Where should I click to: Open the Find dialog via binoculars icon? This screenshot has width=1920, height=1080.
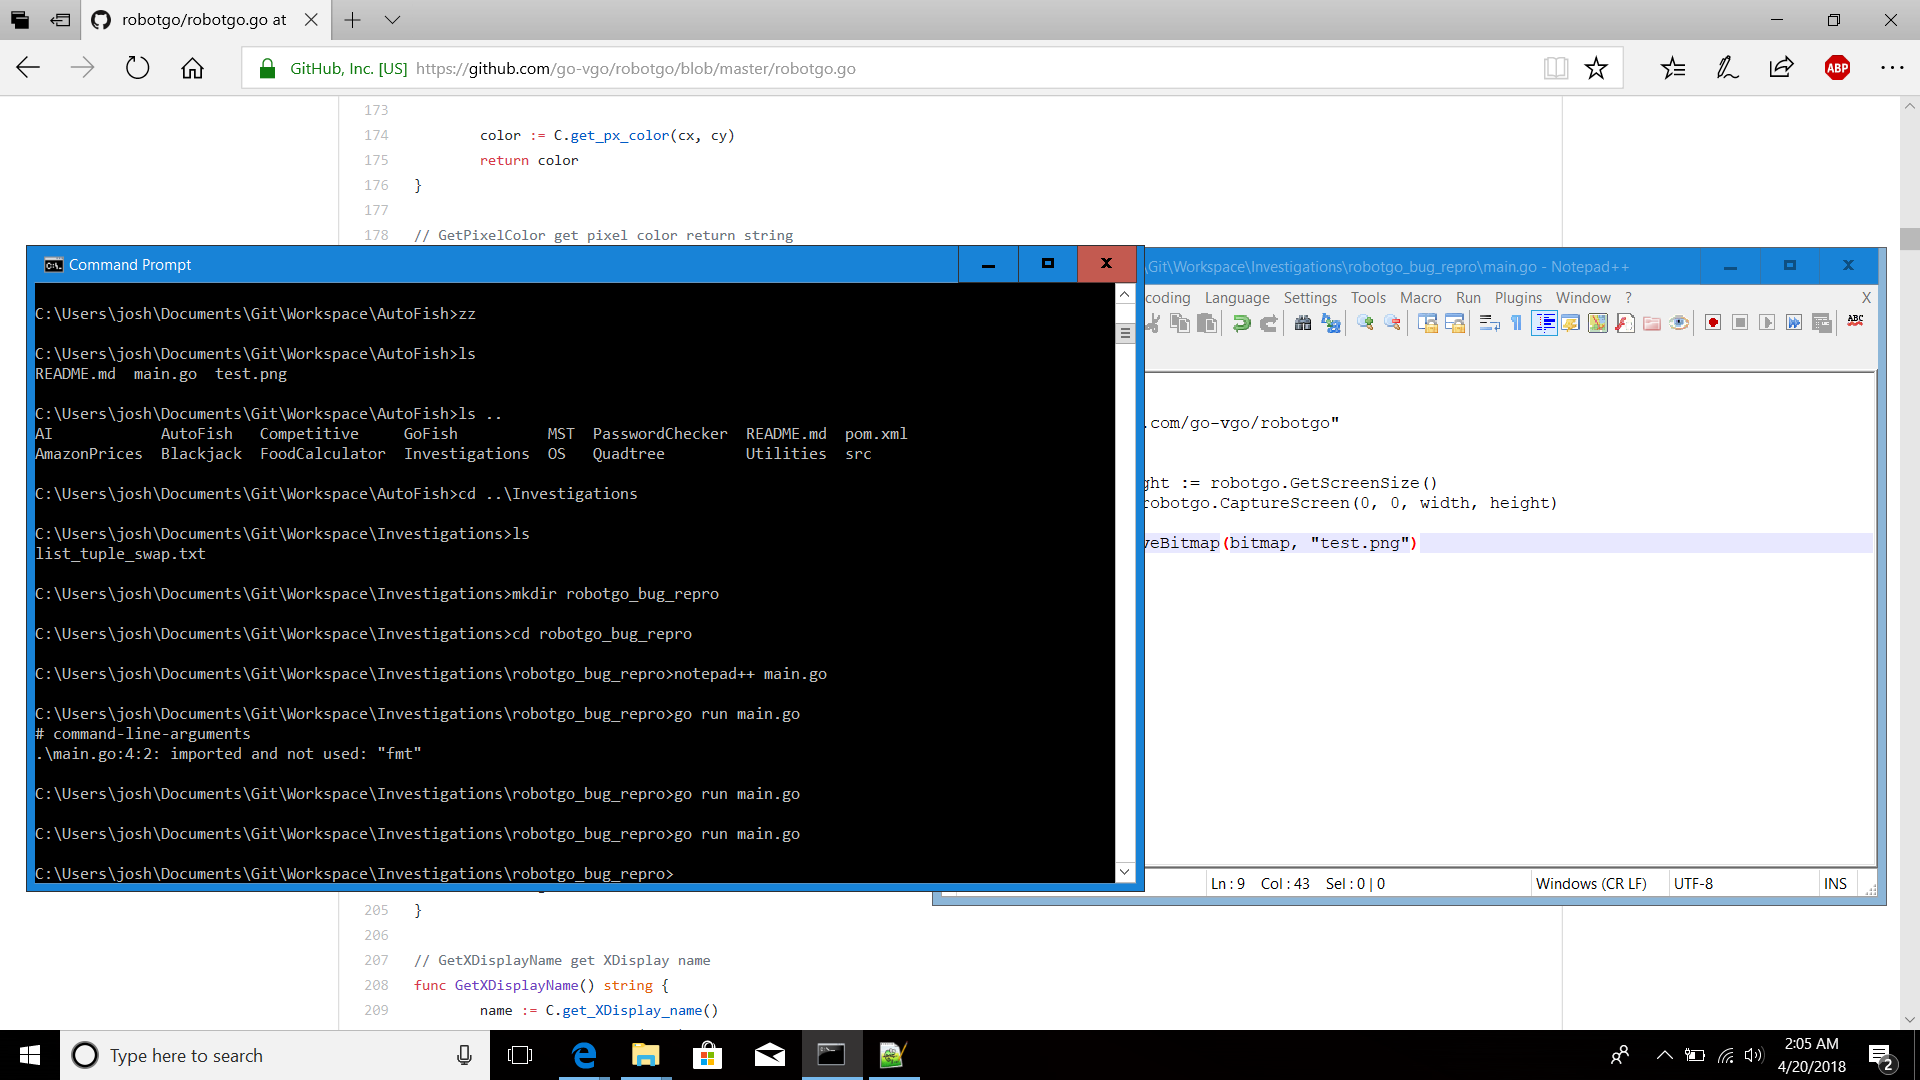click(x=1302, y=322)
